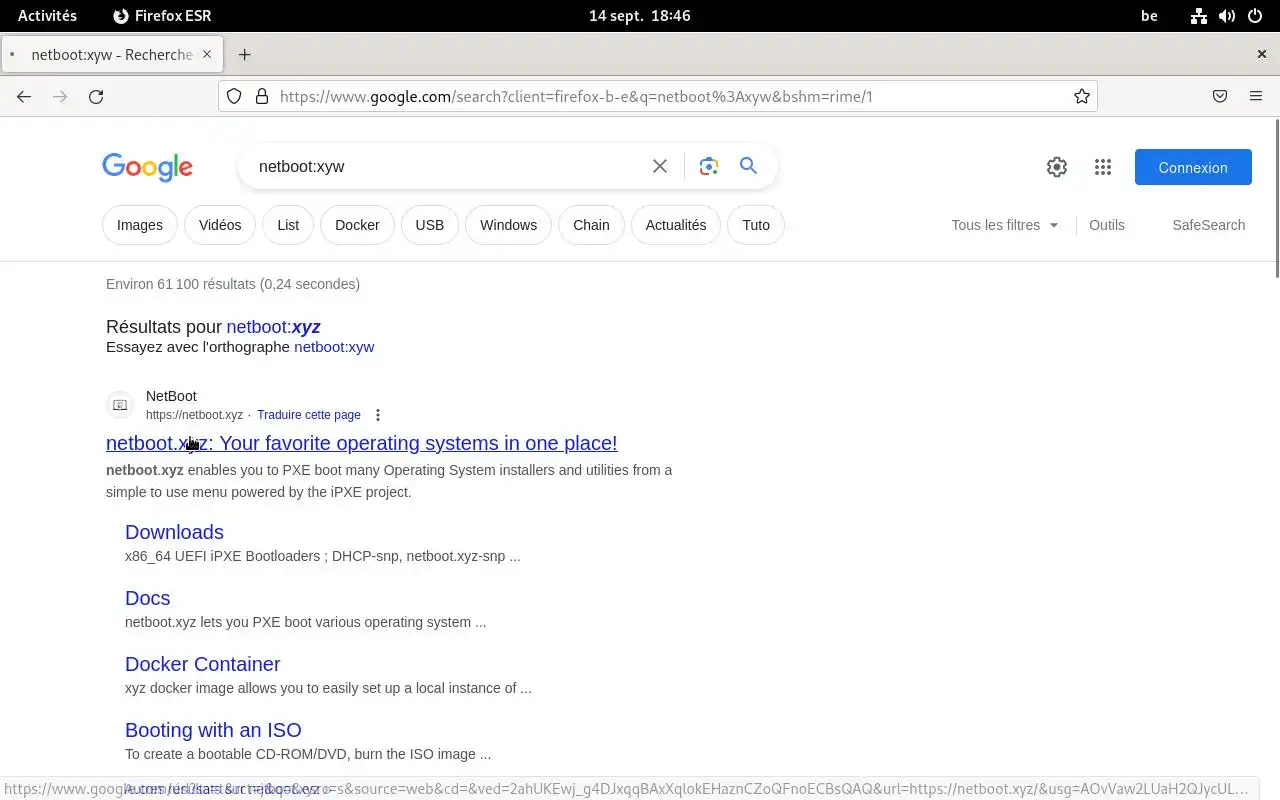Go back to the previous page

point(24,97)
